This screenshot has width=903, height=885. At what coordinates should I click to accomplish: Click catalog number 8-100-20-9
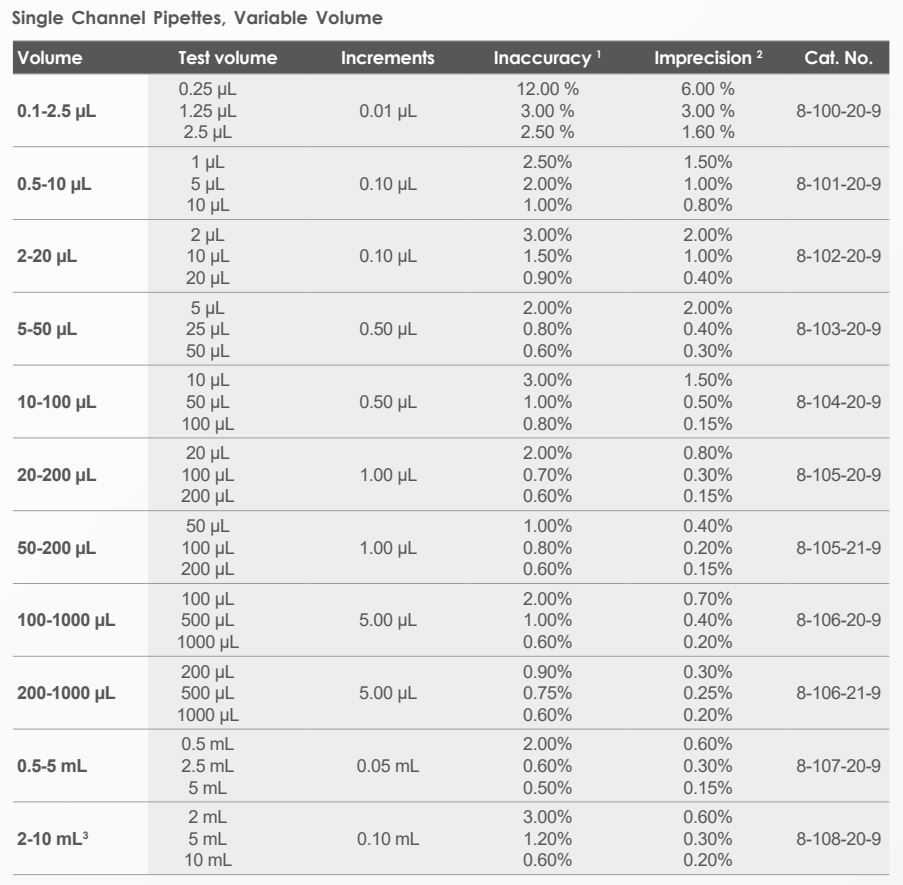click(838, 110)
